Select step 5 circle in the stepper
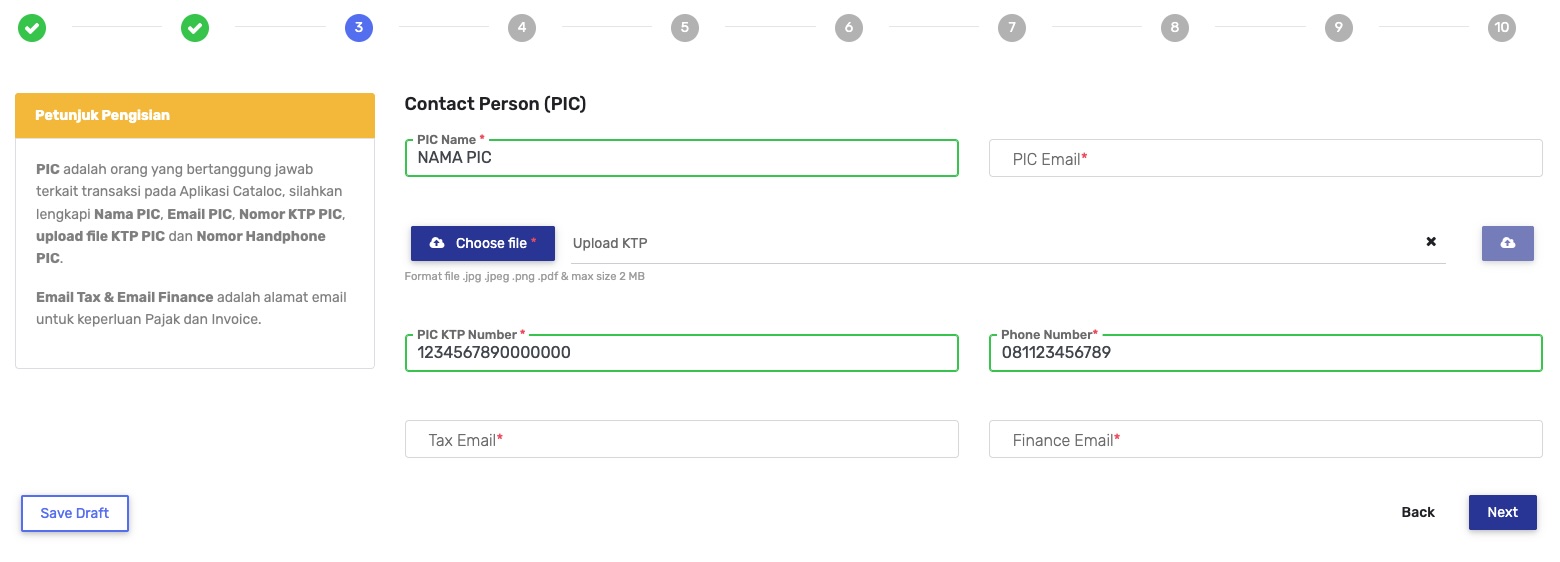 click(684, 28)
